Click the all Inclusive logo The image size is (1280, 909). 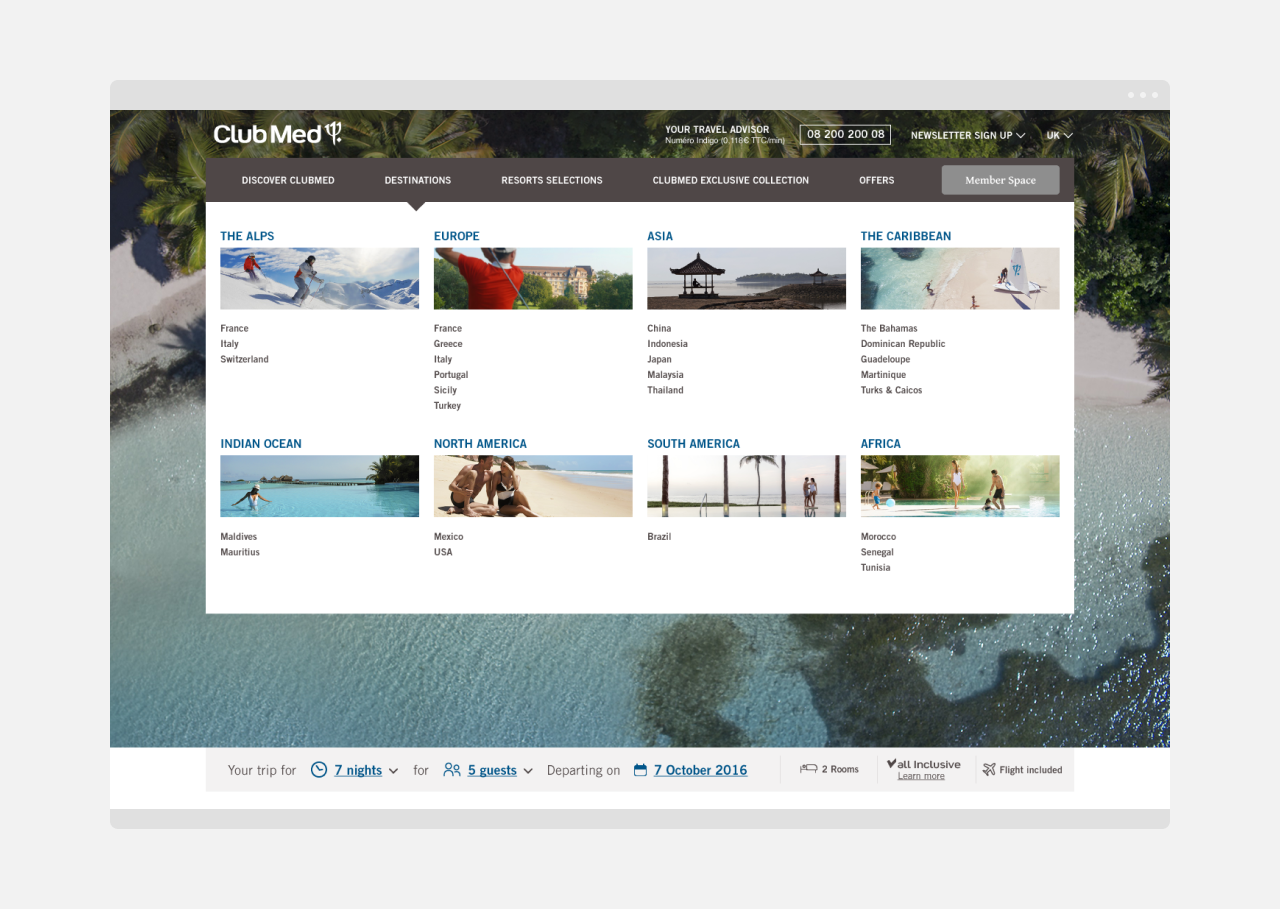923,764
